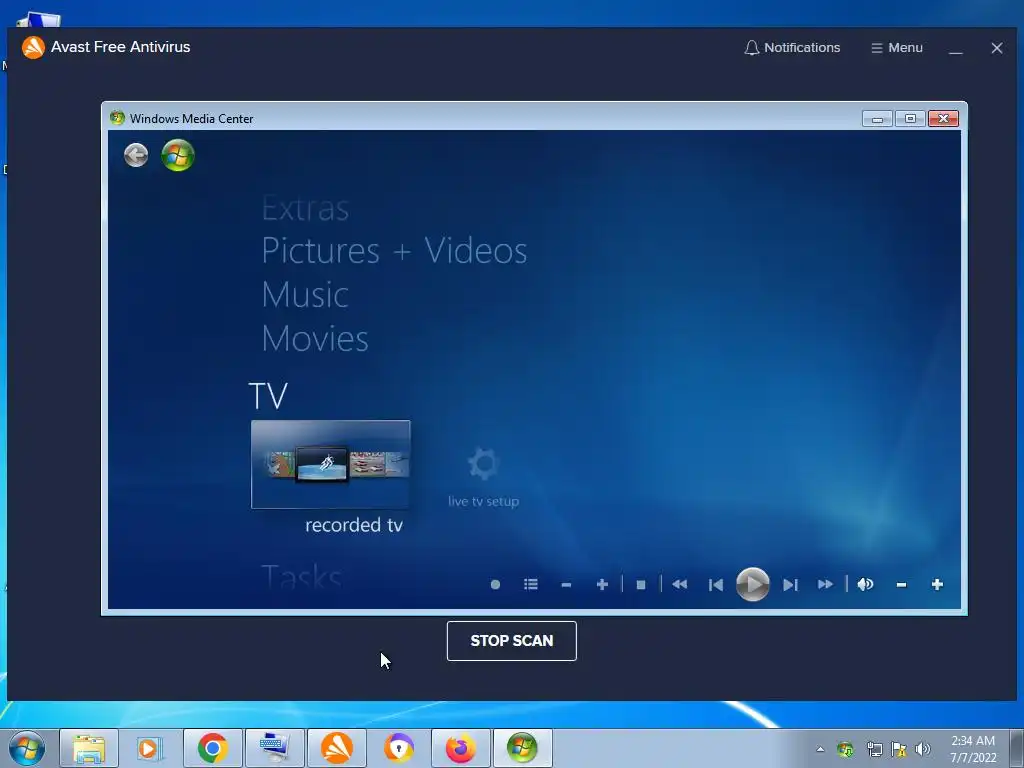
Task: Select the TV category heading
Action: pos(268,396)
